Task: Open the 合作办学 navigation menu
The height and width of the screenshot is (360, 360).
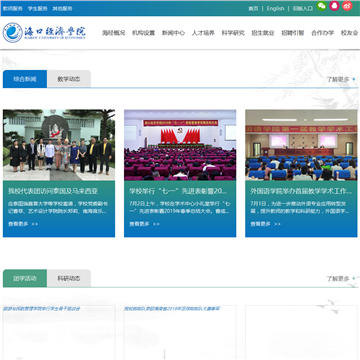Action: click(x=323, y=33)
